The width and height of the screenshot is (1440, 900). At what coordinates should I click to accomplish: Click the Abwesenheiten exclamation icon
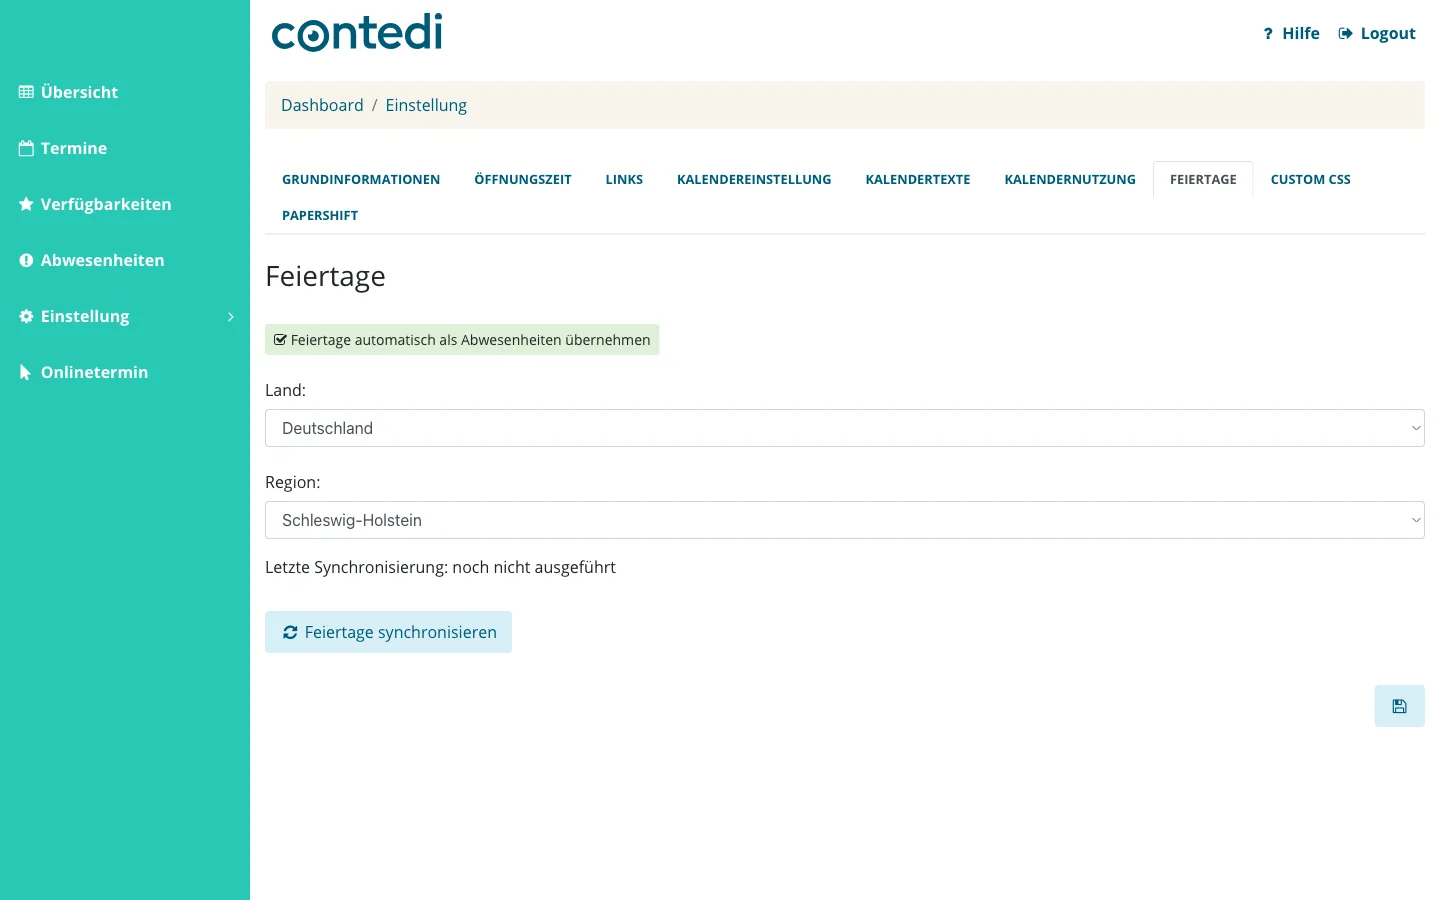[x=26, y=260]
